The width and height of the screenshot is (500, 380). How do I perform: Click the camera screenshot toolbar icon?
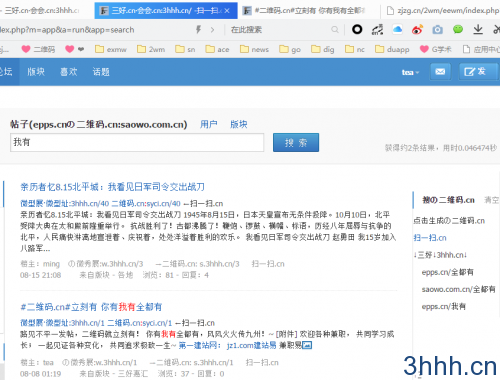(437, 30)
